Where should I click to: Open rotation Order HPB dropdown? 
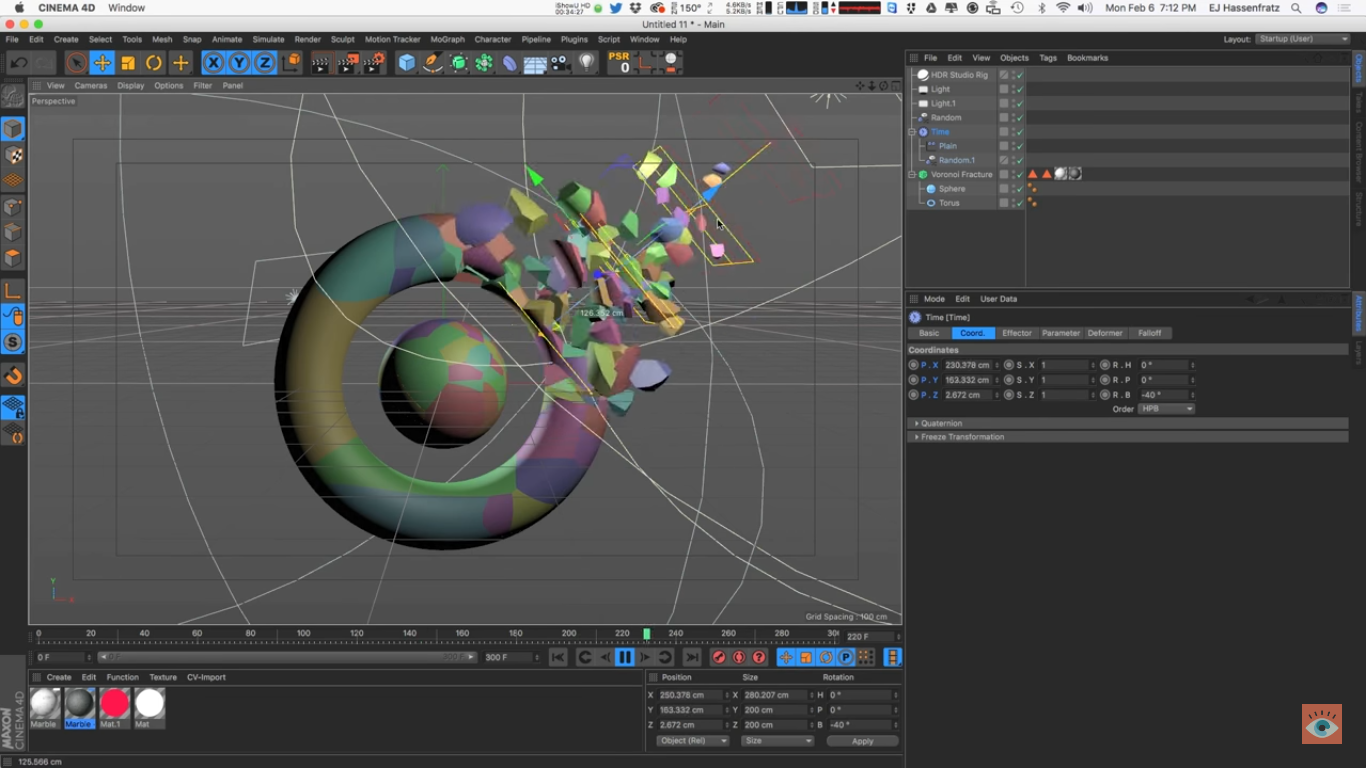[x=1166, y=409]
